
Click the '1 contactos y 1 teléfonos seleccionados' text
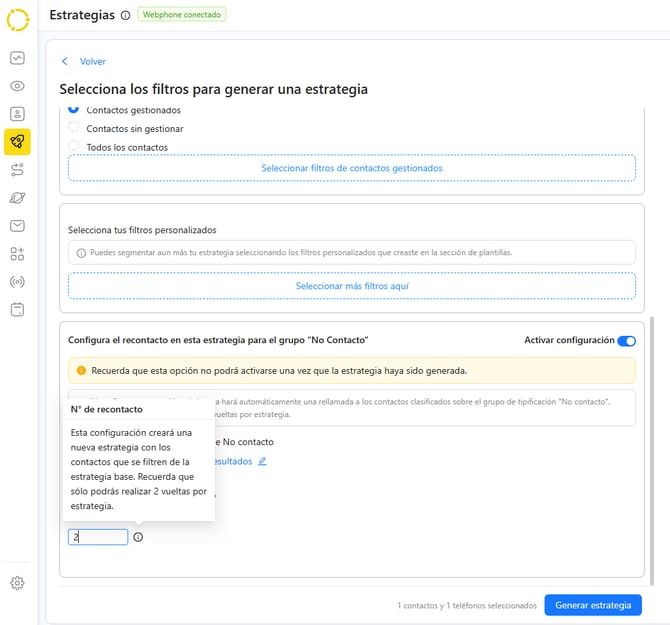(x=467, y=605)
